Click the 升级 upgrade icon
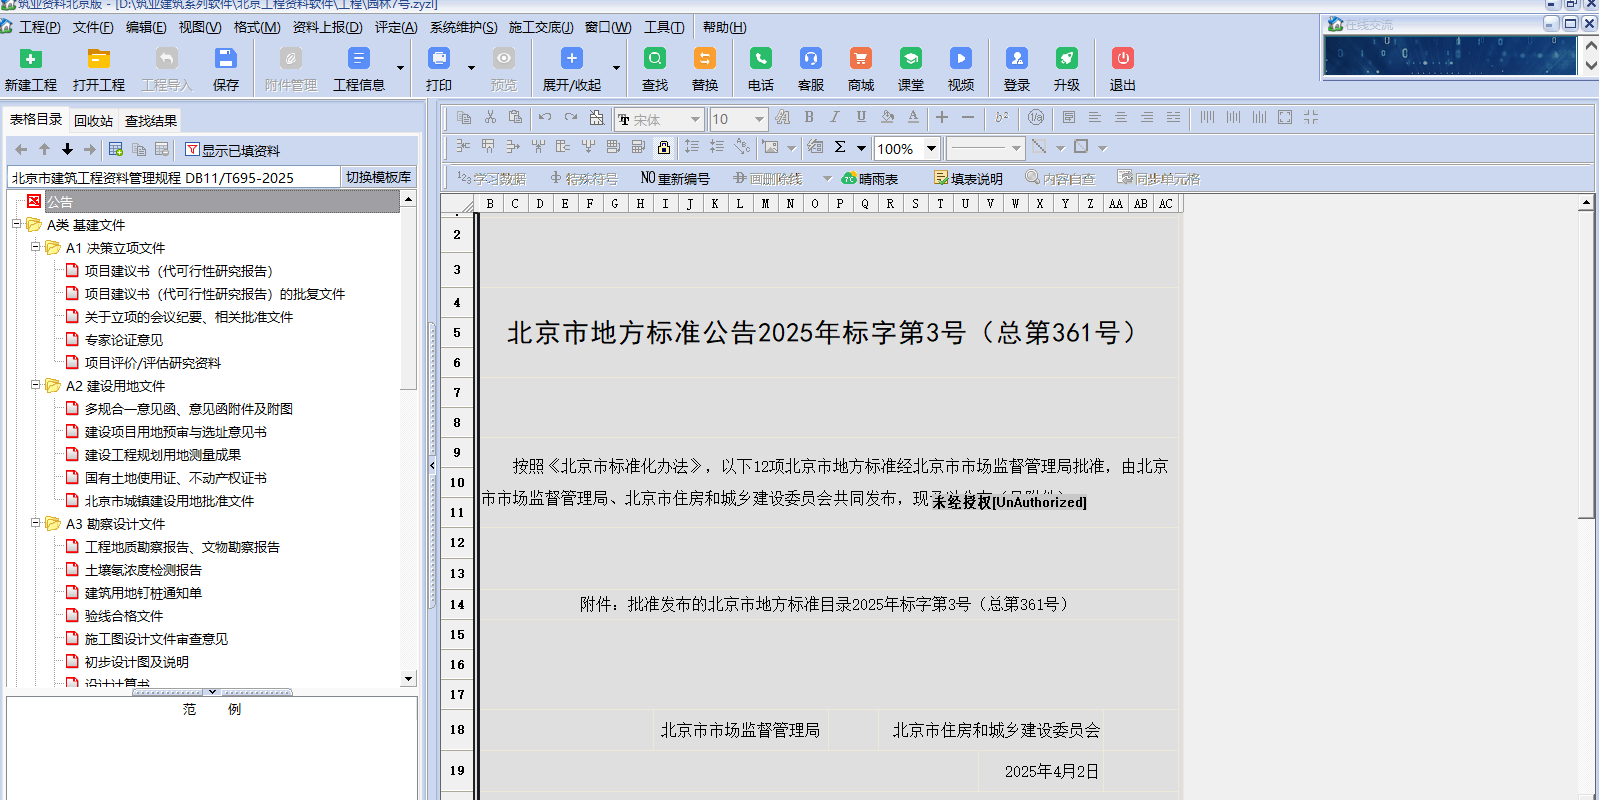 click(x=1066, y=59)
